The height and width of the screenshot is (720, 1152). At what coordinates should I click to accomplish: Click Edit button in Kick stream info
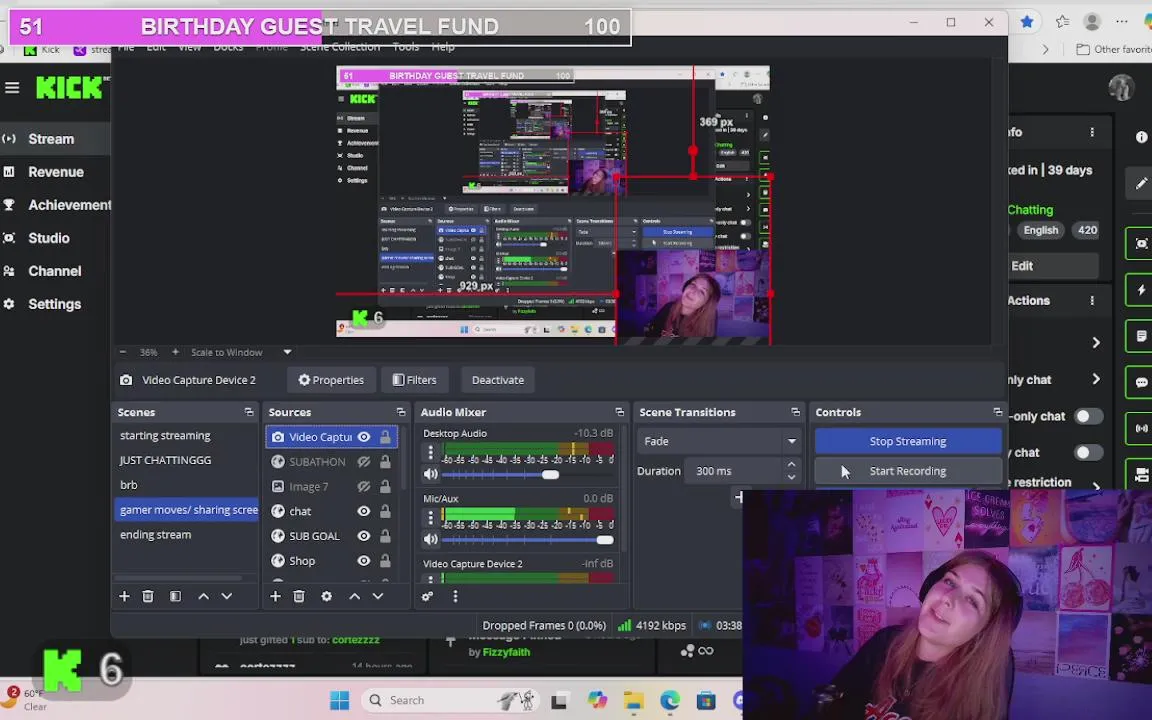pyautogui.click(x=1053, y=266)
